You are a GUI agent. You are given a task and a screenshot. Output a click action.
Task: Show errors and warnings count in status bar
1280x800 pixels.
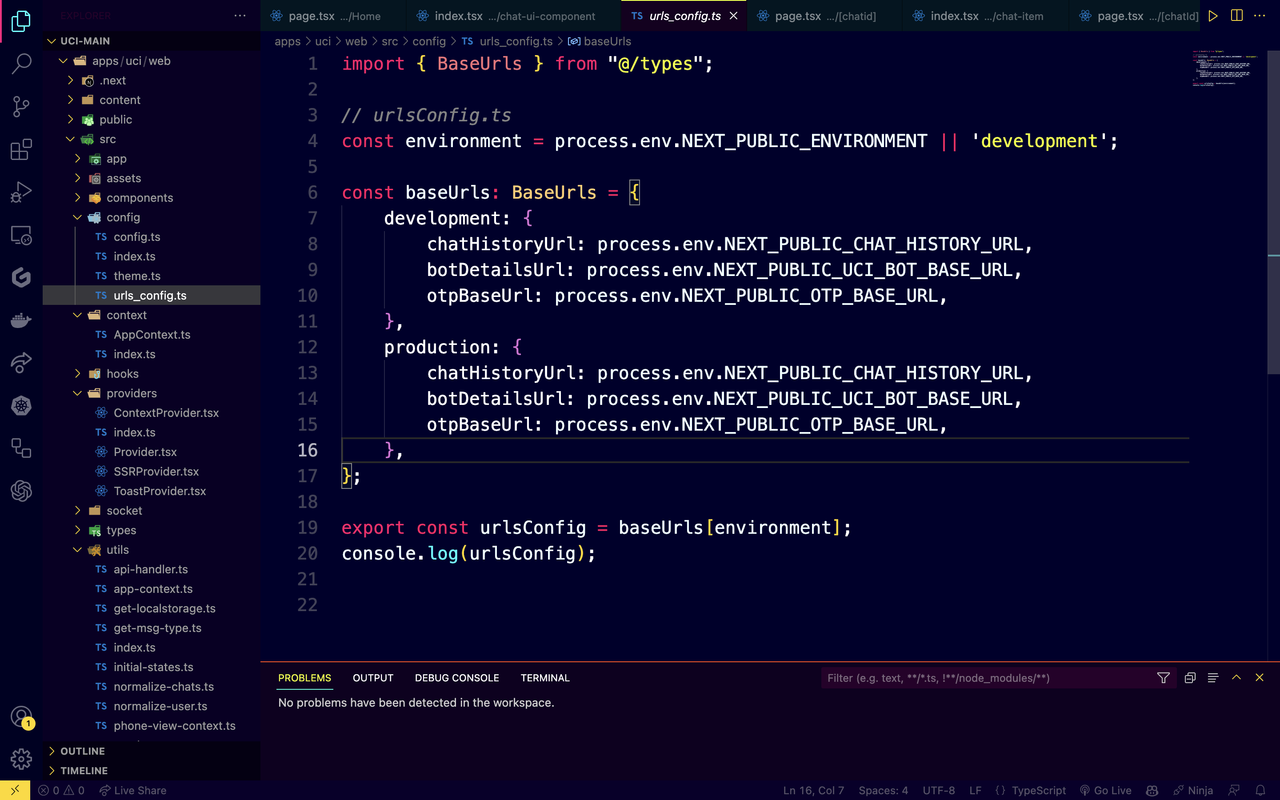pyautogui.click(x=61, y=790)
